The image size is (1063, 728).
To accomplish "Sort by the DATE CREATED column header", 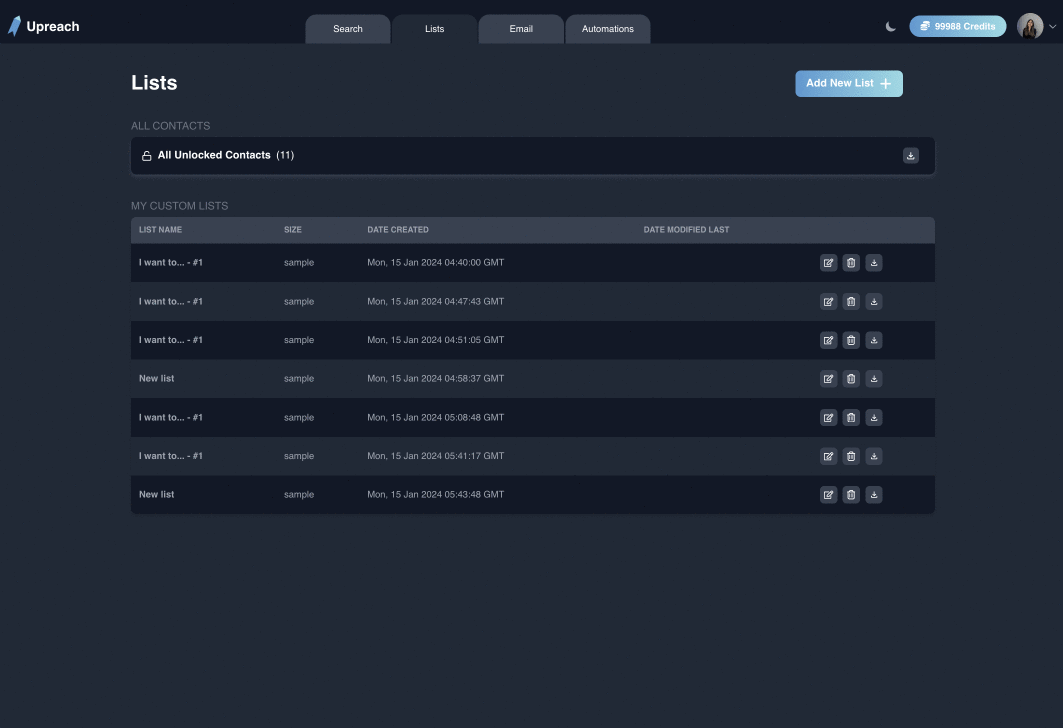I will point(398,230).
